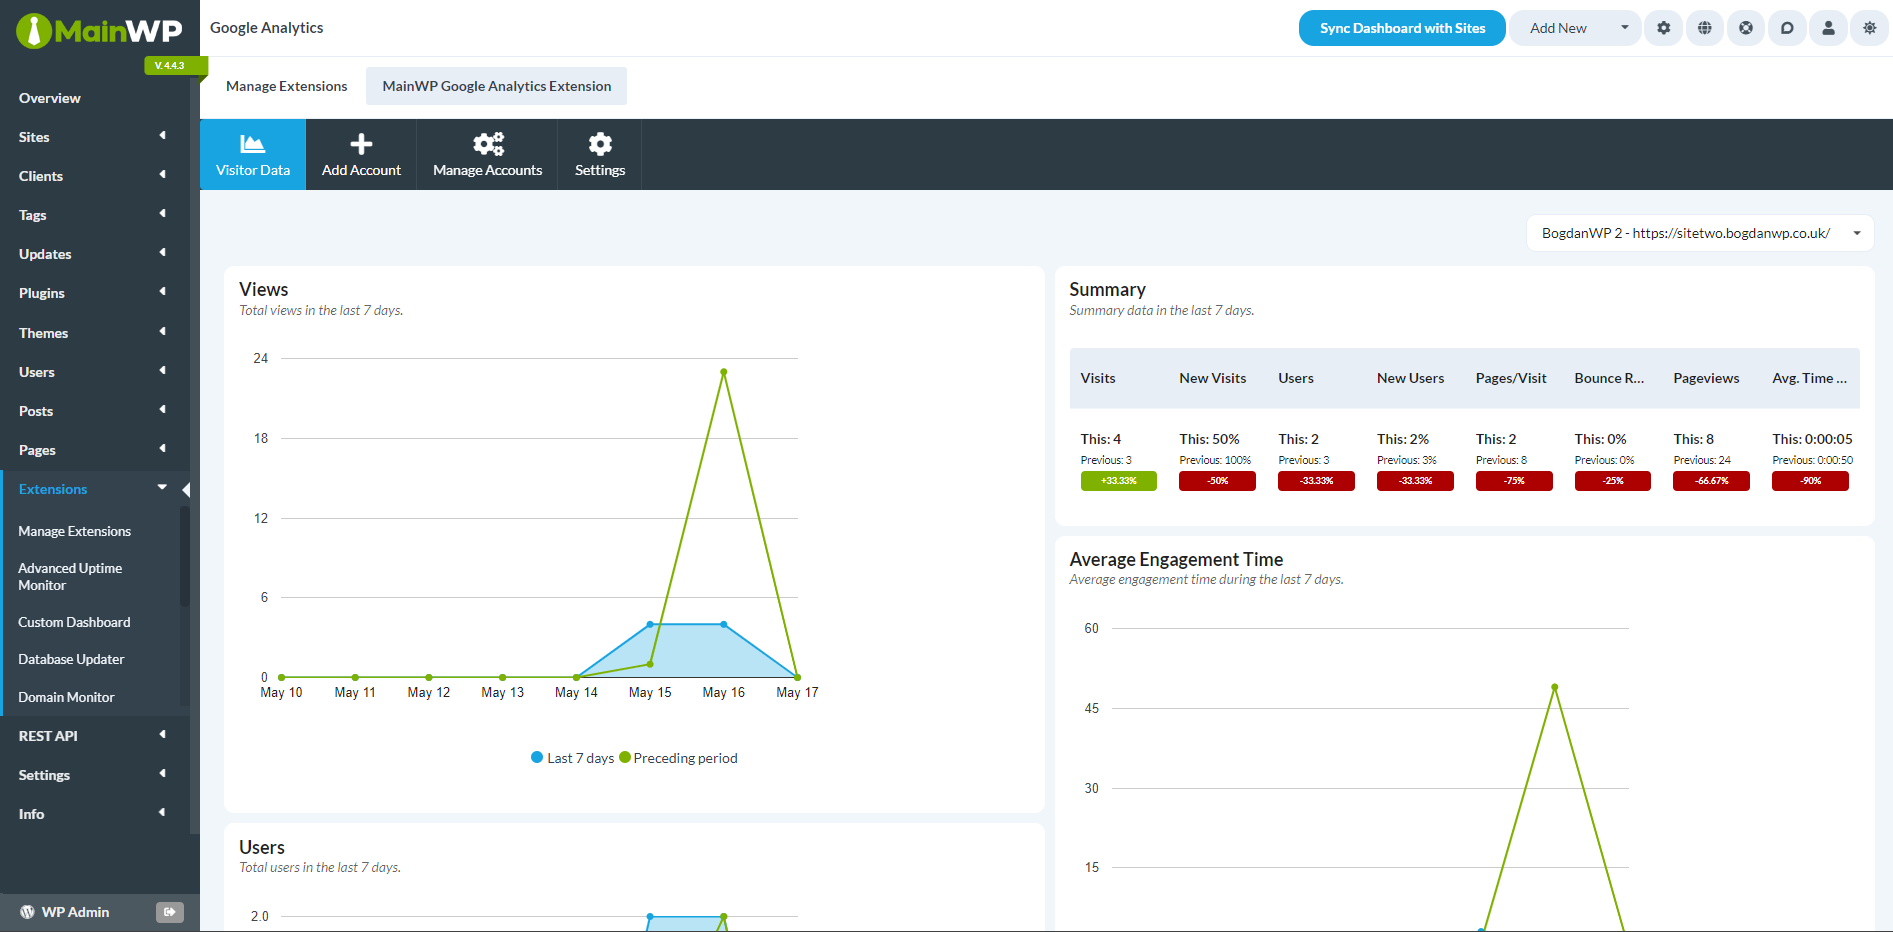Viewport: 1893px width, 932px height.
Task: Open the help lifebuoy icon
Action: pyautogui.click(x=1746, y=28)
